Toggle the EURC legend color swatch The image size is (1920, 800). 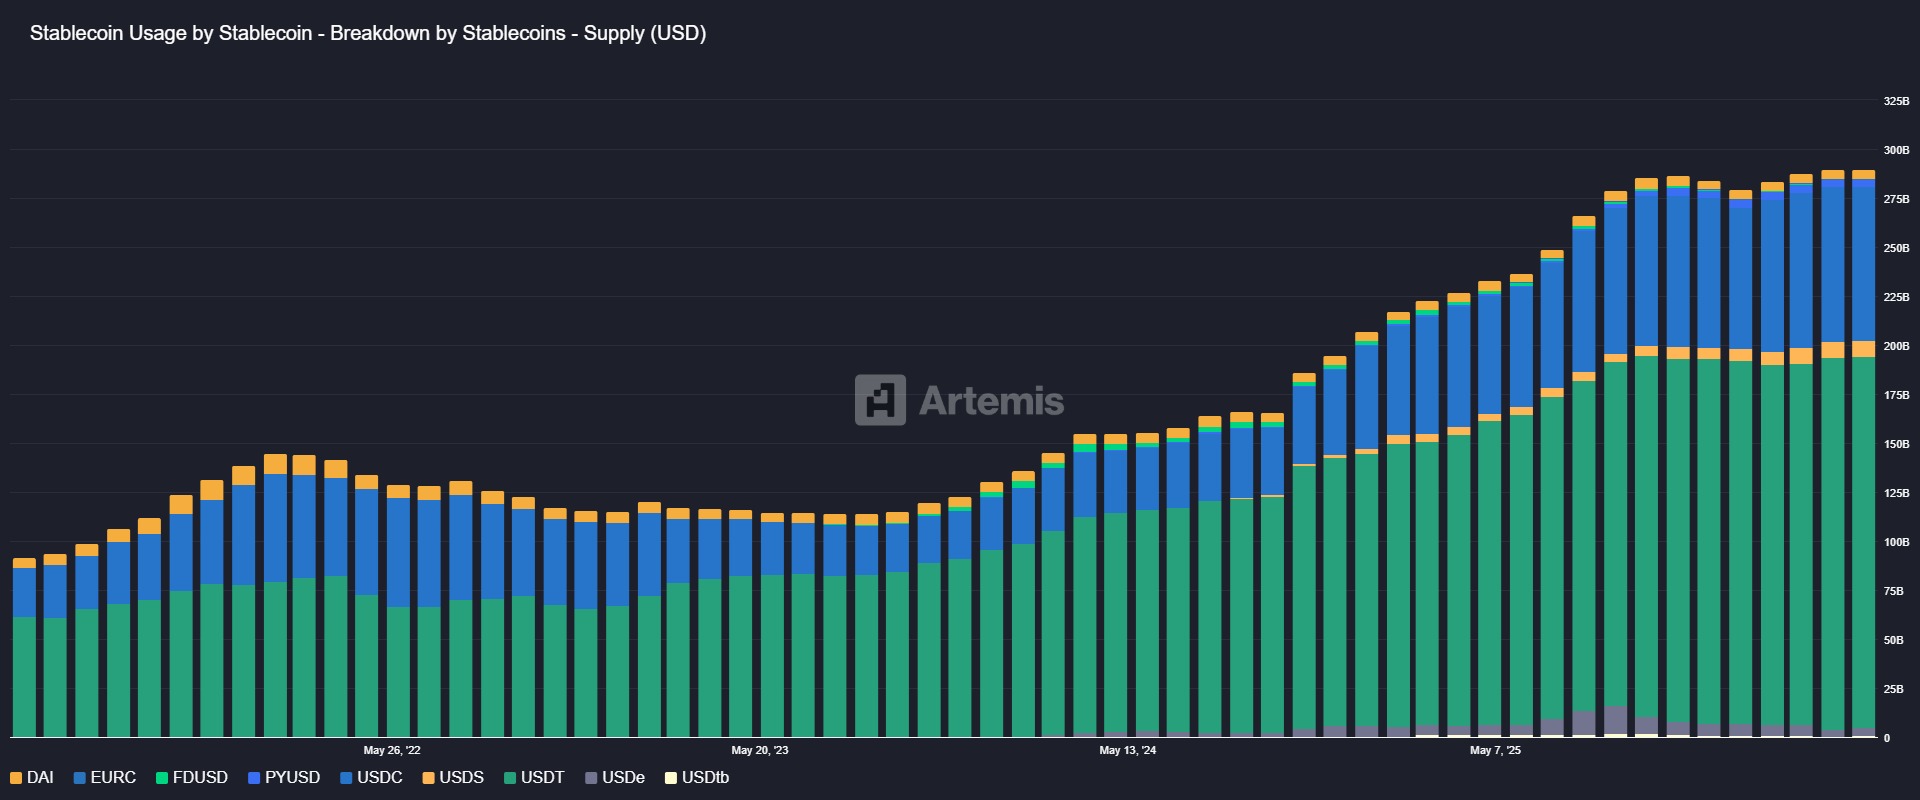[x=80, y=778]
